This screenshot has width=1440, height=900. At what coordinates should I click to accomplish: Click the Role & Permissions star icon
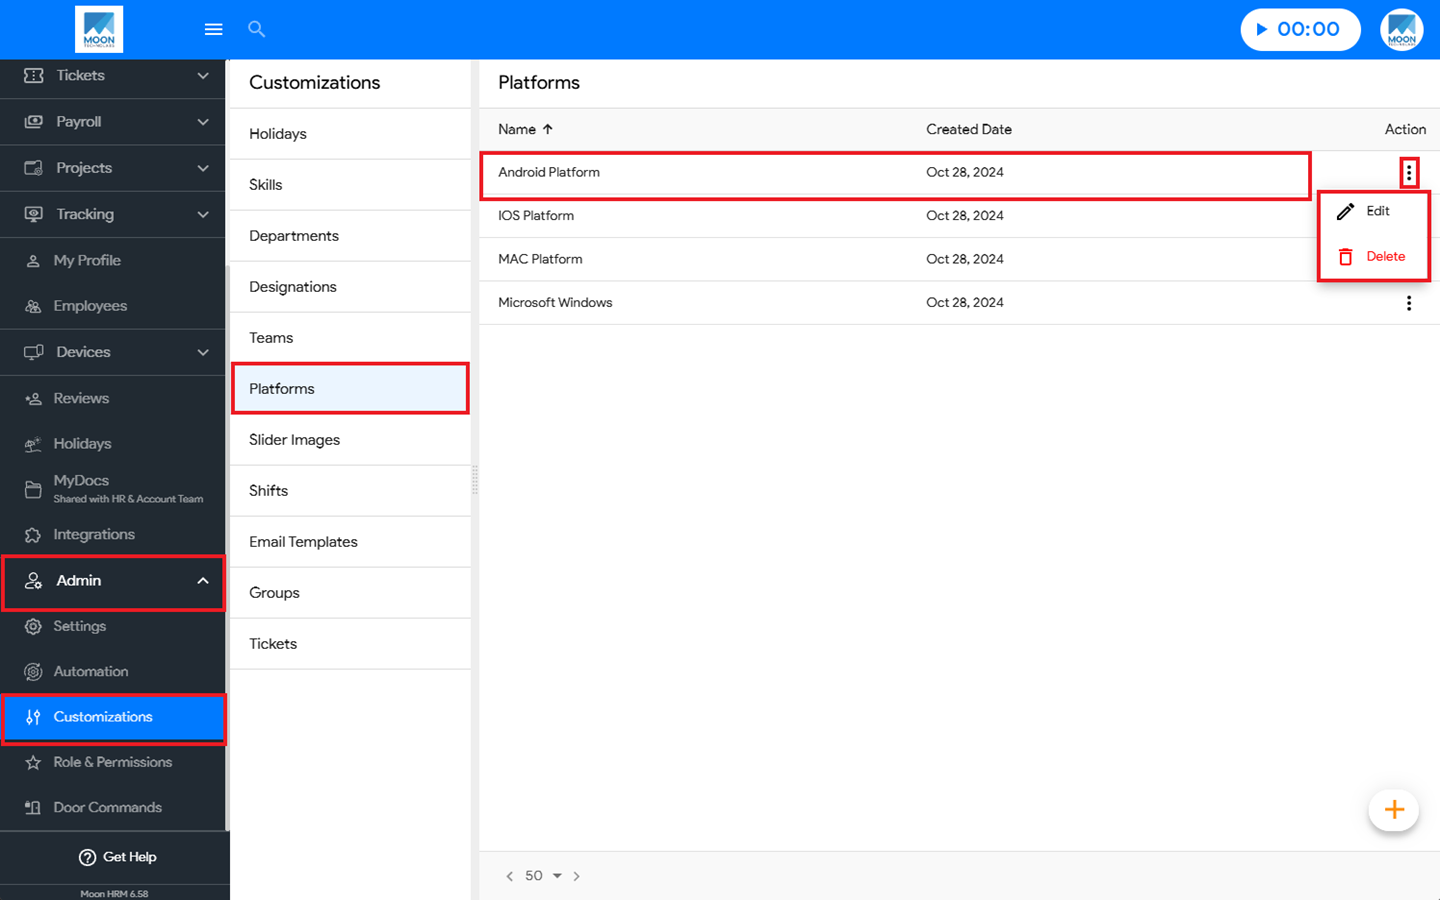[33, 763]
